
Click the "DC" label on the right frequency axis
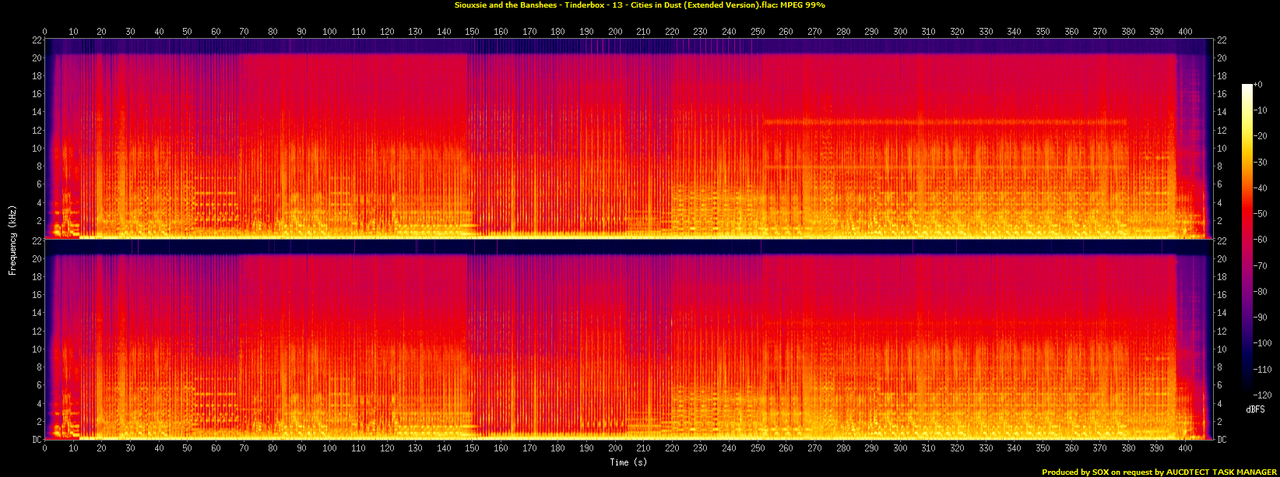[1222, 439]
